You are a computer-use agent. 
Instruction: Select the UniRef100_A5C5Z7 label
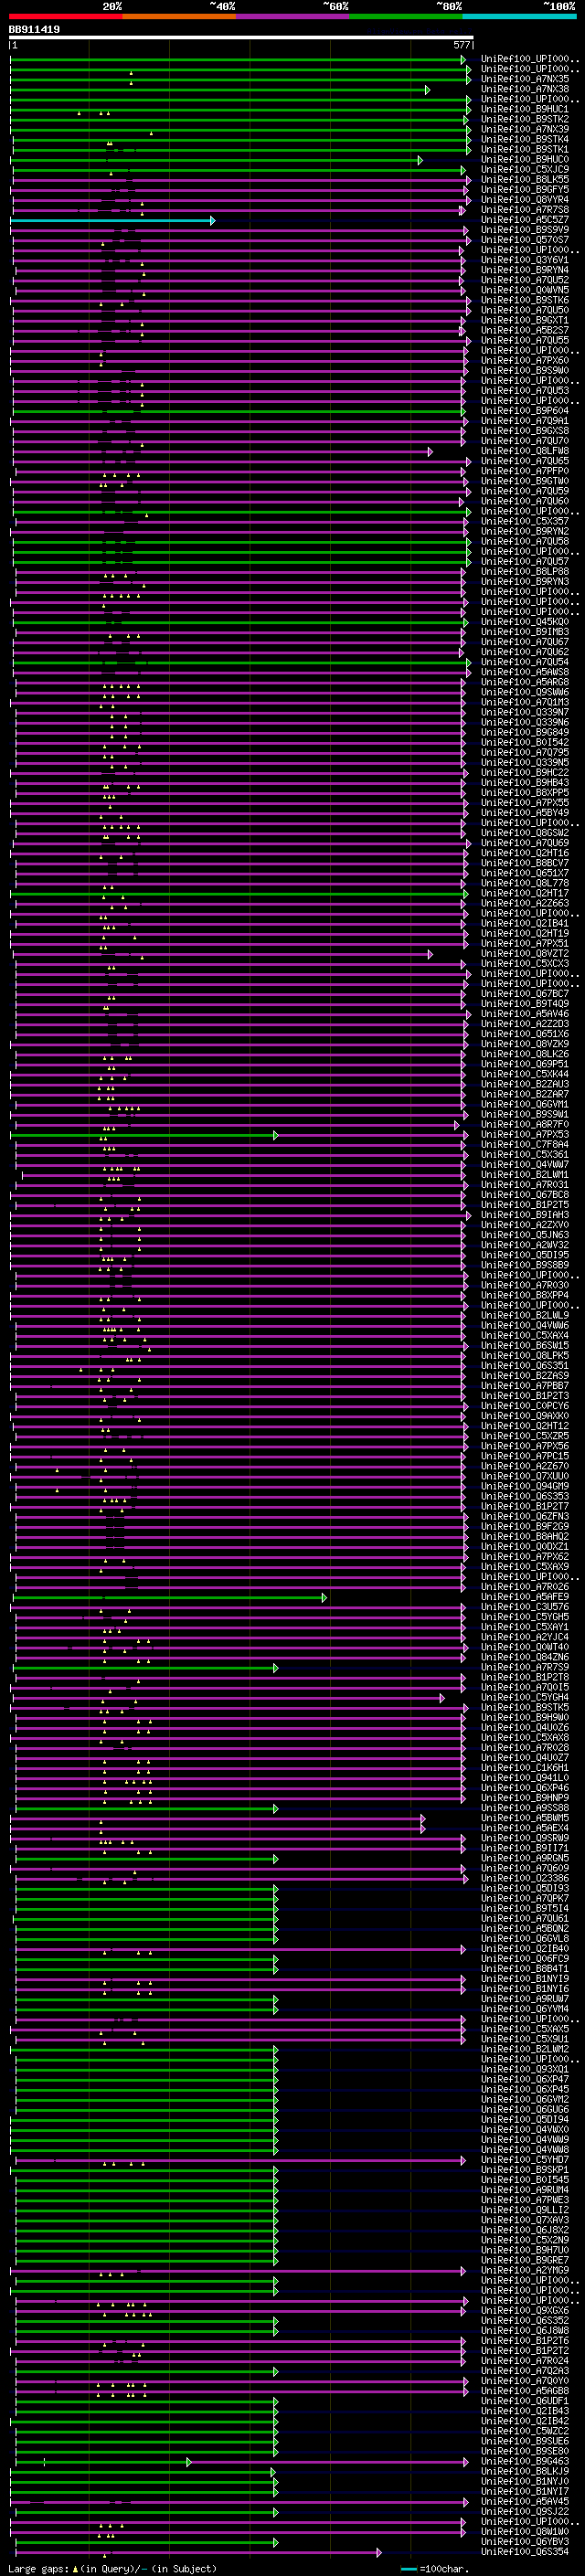(525, 219)
